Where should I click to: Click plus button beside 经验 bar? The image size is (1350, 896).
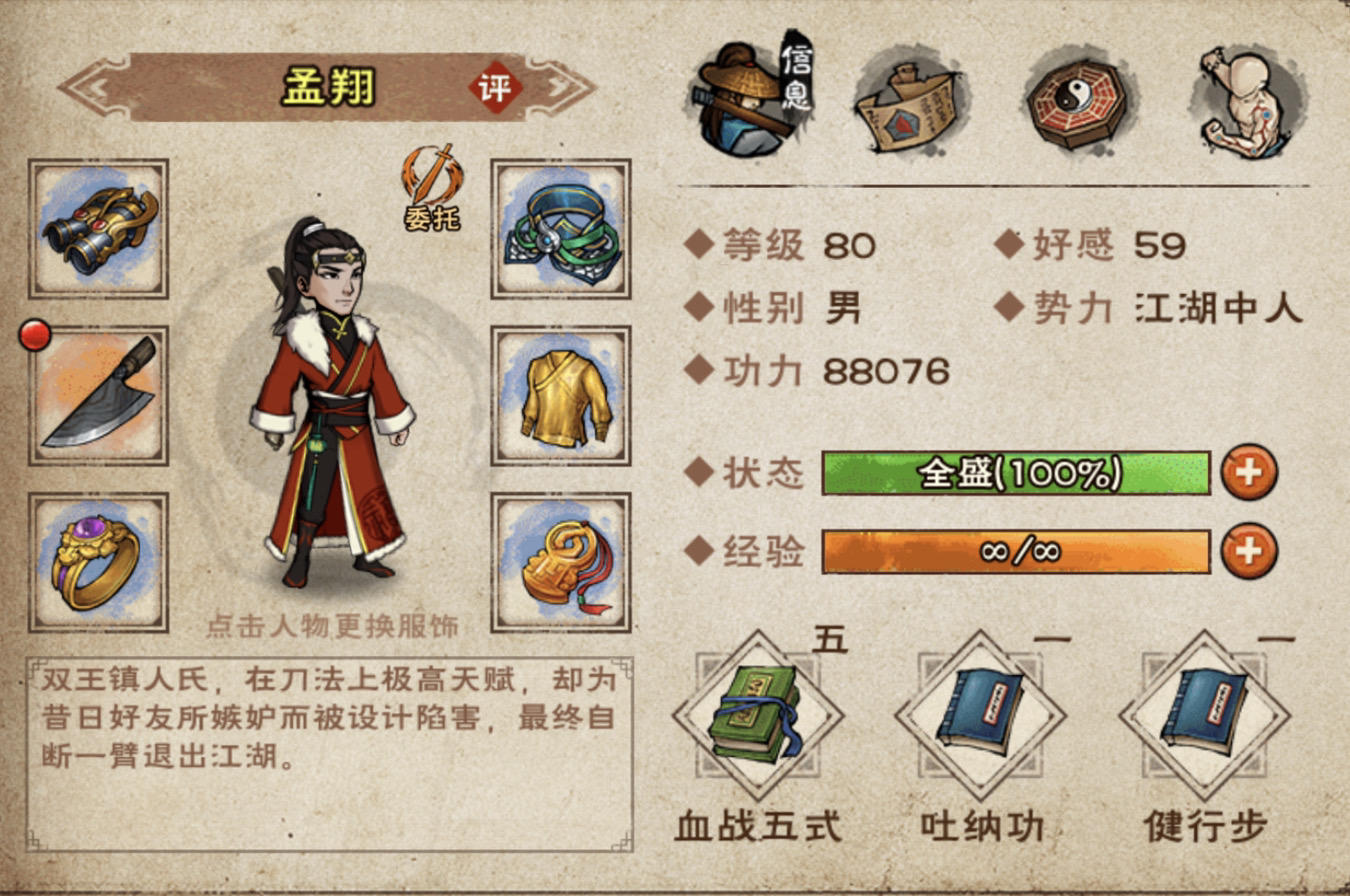pos(1249,551)
